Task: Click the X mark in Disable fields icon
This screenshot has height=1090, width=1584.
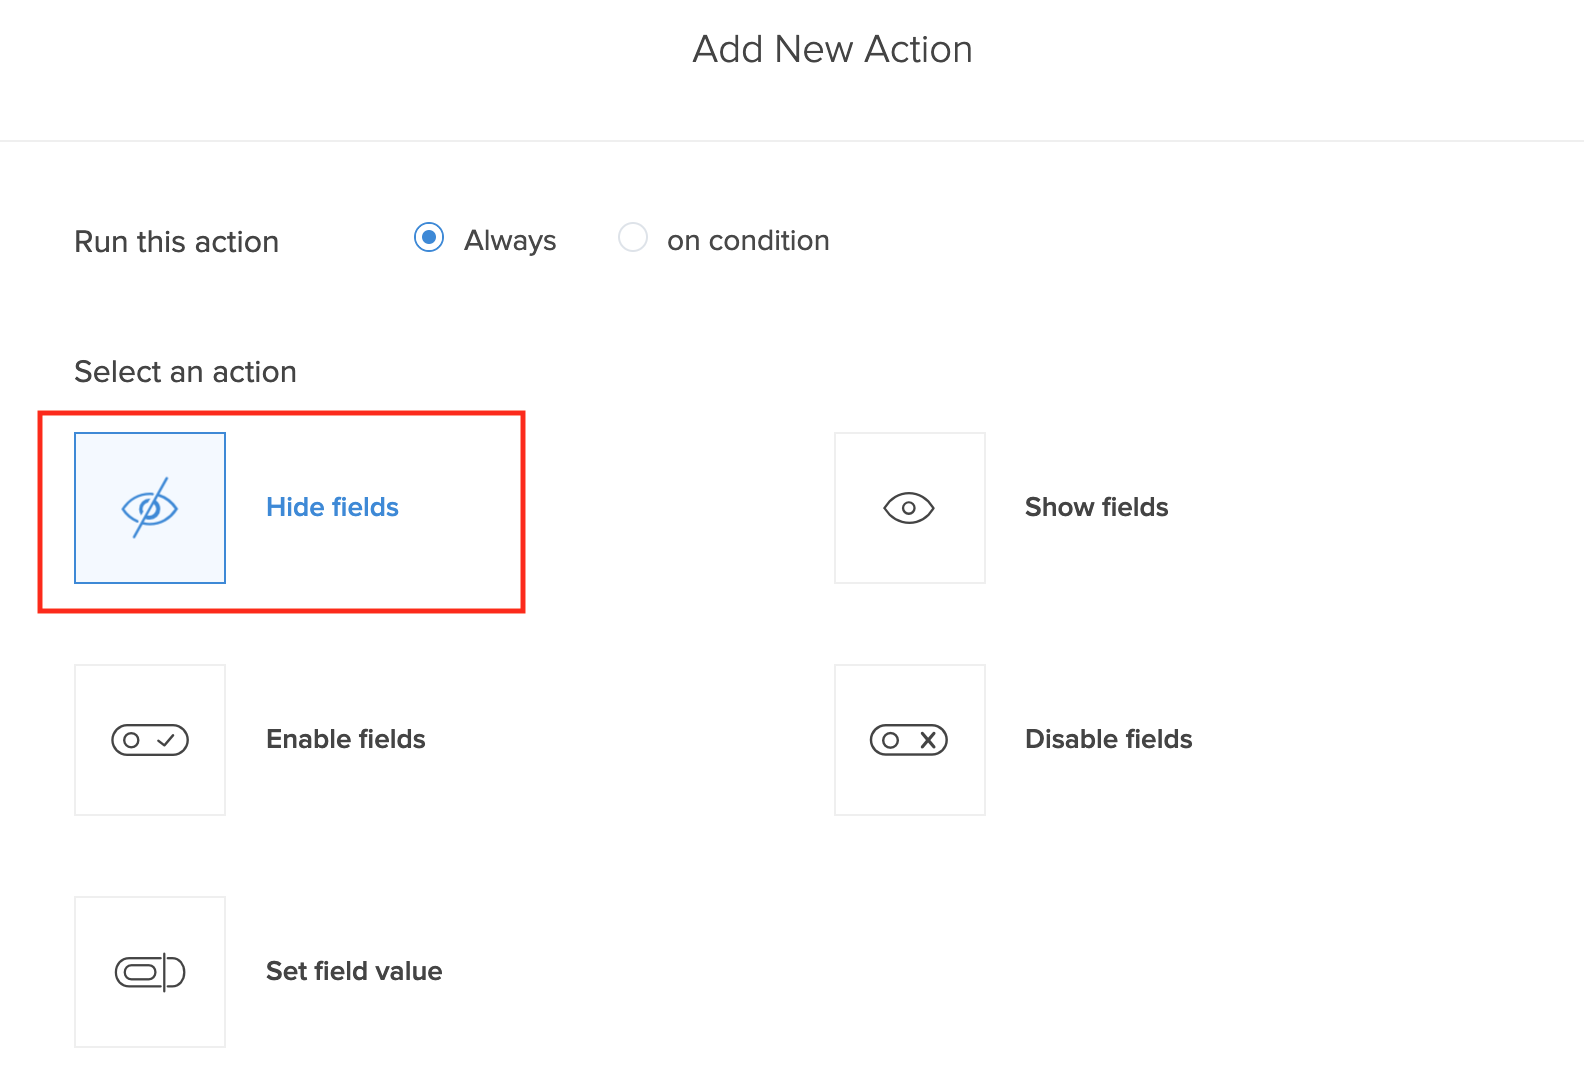Action: 928,740
